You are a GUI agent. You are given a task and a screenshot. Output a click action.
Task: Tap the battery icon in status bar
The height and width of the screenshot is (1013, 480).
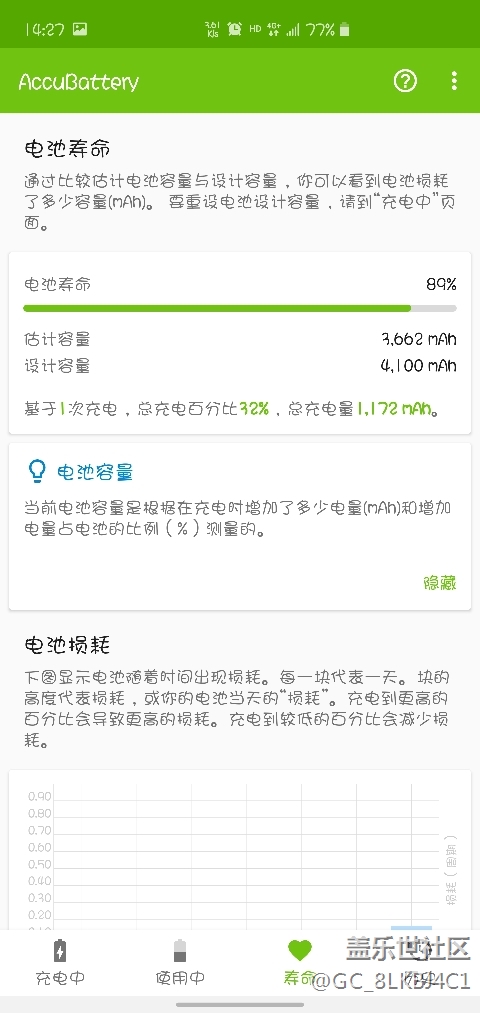(345, 29)
